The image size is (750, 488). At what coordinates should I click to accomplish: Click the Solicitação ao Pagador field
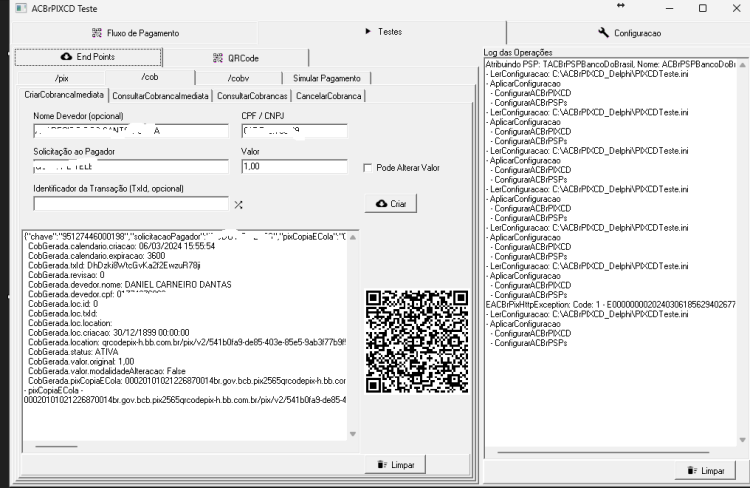pos(131,166)
